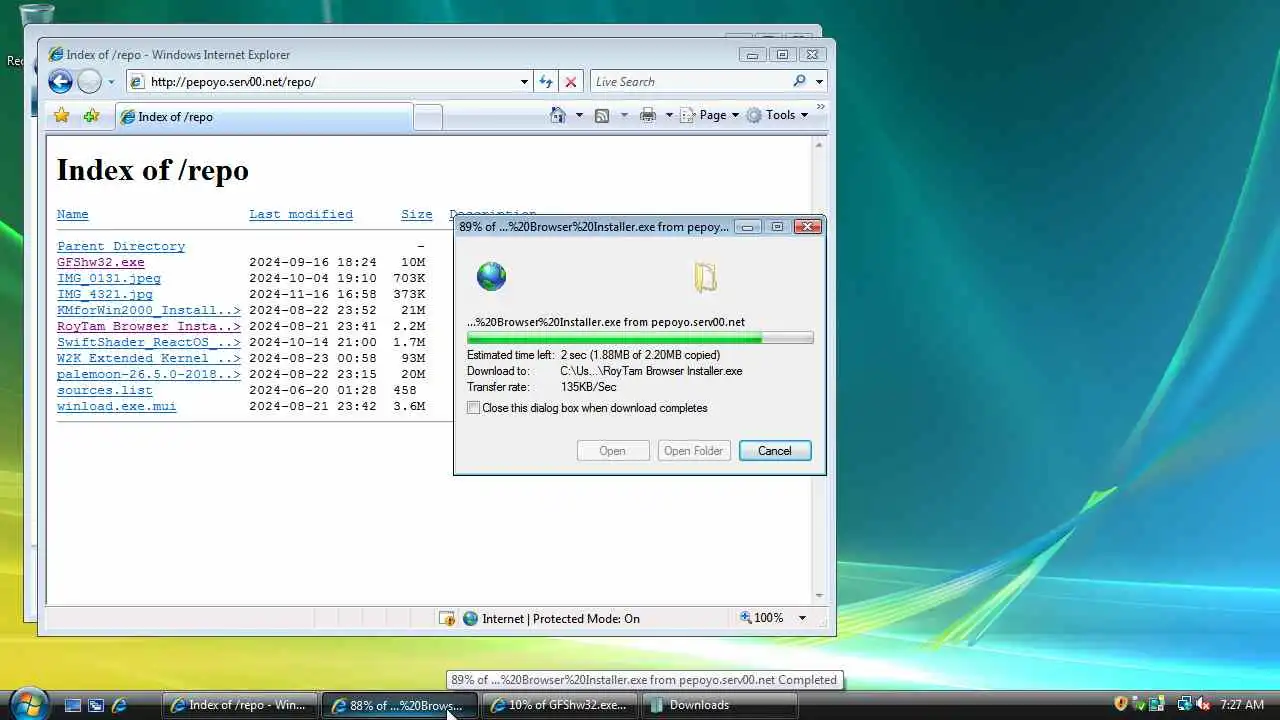
Task: Open the IMG_4321.jpg link
Action: point(105,294)
